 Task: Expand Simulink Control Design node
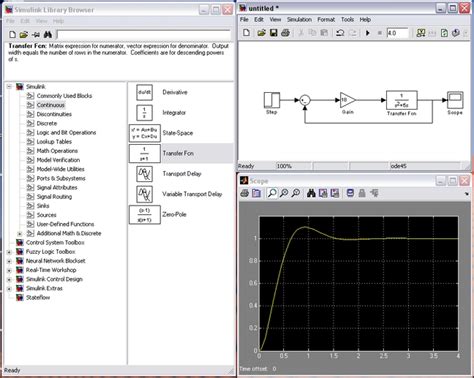click(9, 279)
